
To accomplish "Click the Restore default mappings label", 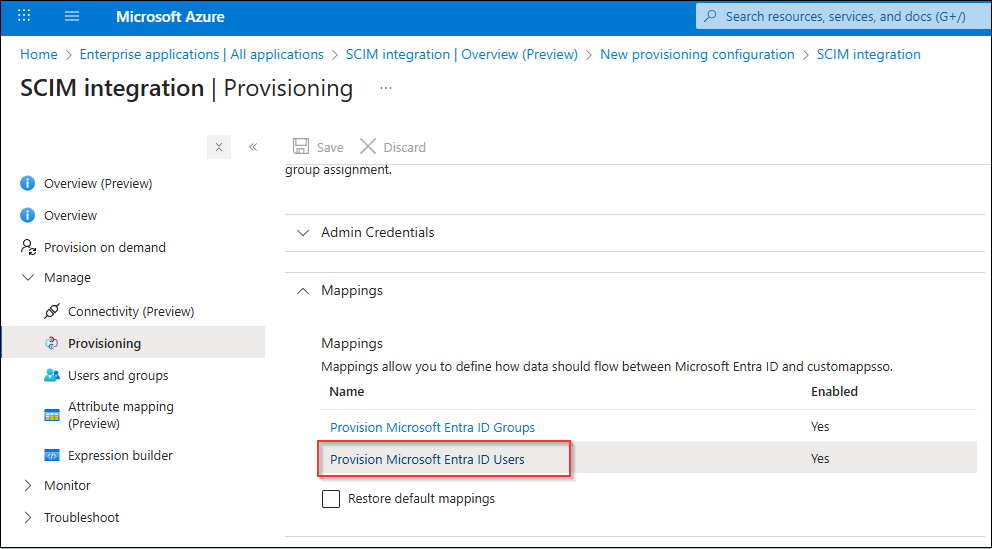I will click(x=421, y=499).
